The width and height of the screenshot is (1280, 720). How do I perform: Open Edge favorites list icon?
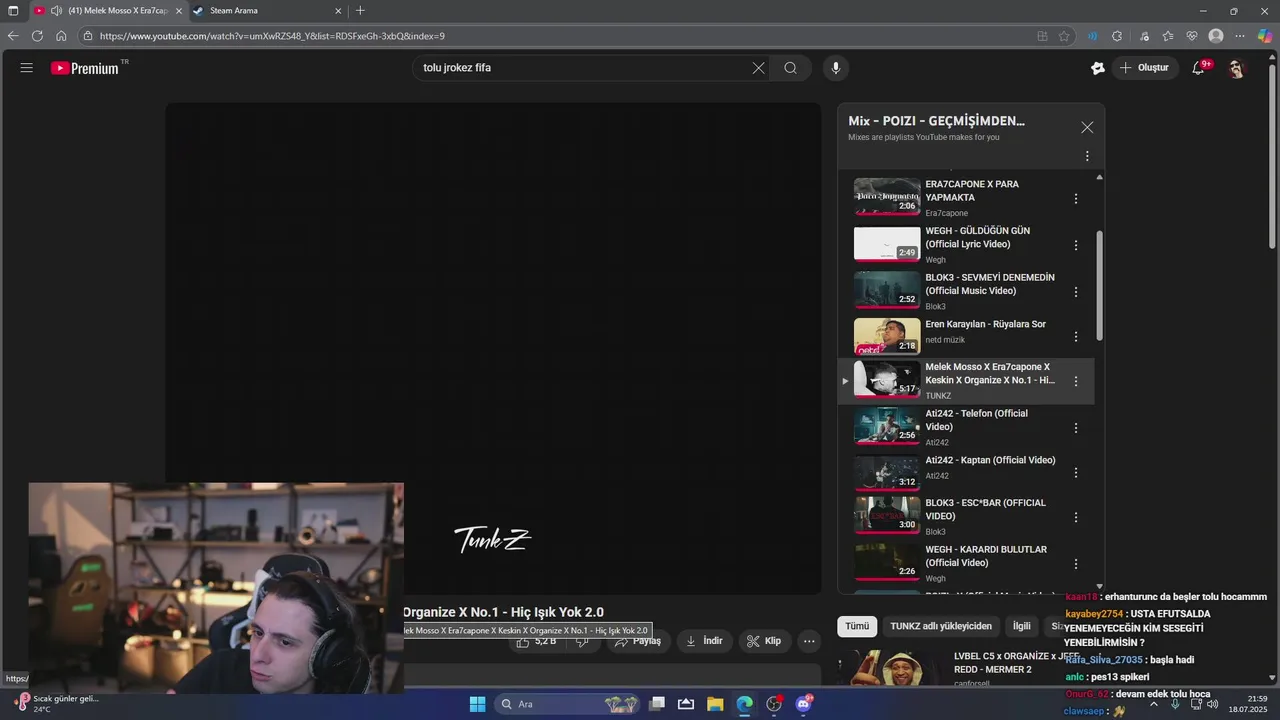pos(1168,36)
